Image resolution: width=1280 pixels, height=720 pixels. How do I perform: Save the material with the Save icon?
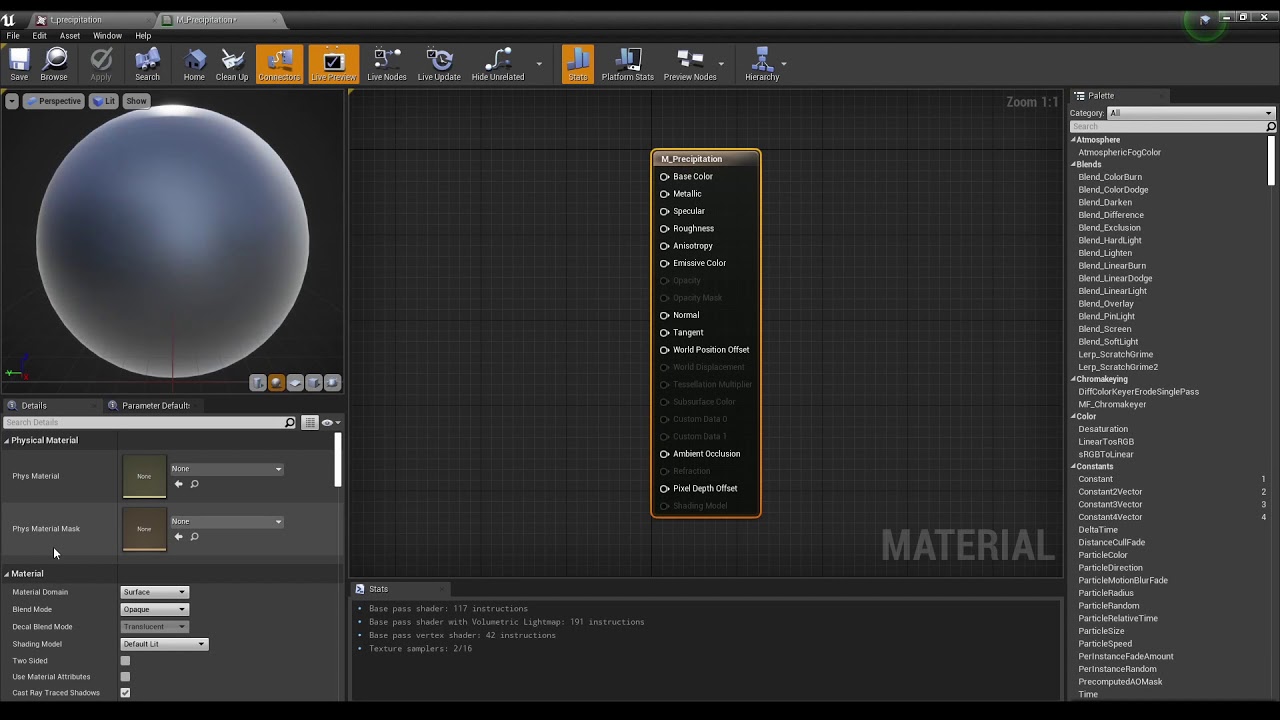[x=19, y=64]
